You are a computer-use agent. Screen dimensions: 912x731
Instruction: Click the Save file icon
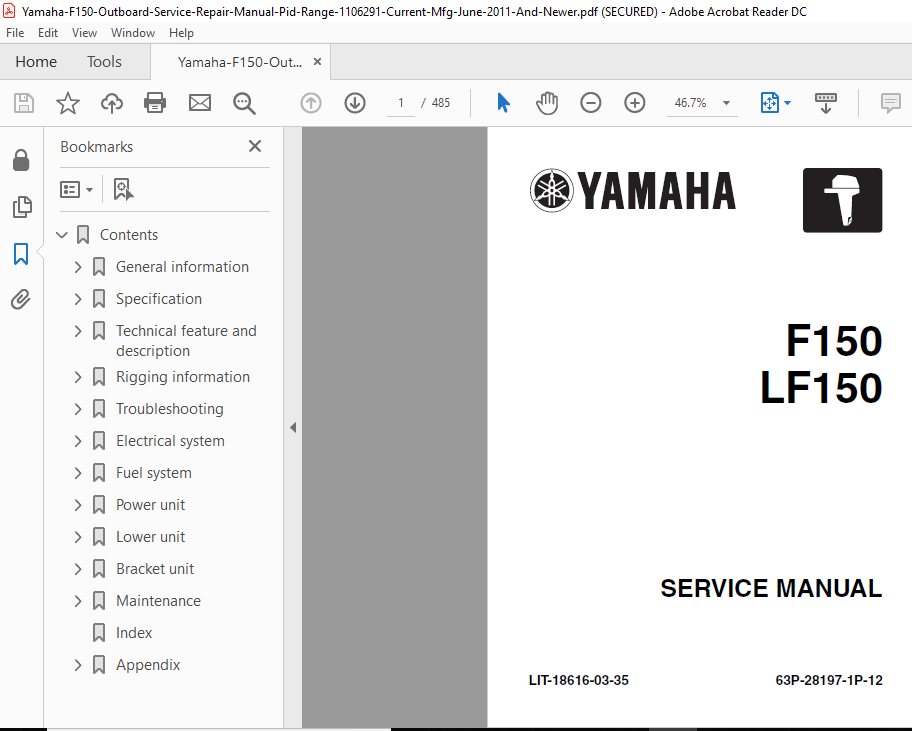point(24,103)
